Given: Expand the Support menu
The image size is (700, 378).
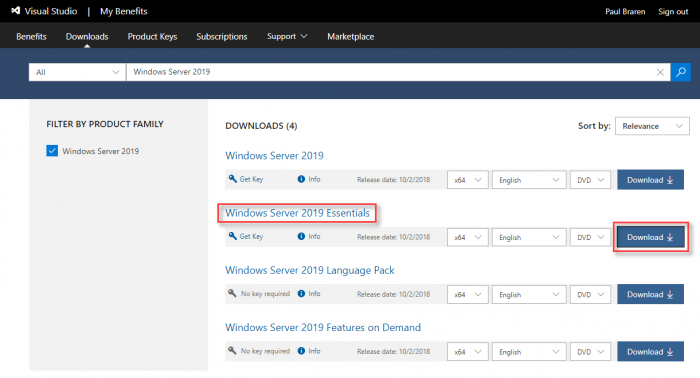Looking at the screenshot, I should 287,36.
